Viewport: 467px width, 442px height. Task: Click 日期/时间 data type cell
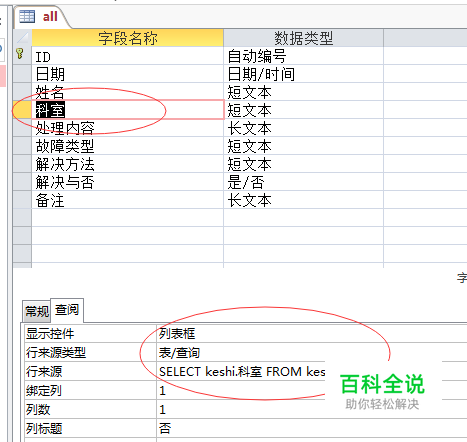pyautogui.click(x=303, y=74)
